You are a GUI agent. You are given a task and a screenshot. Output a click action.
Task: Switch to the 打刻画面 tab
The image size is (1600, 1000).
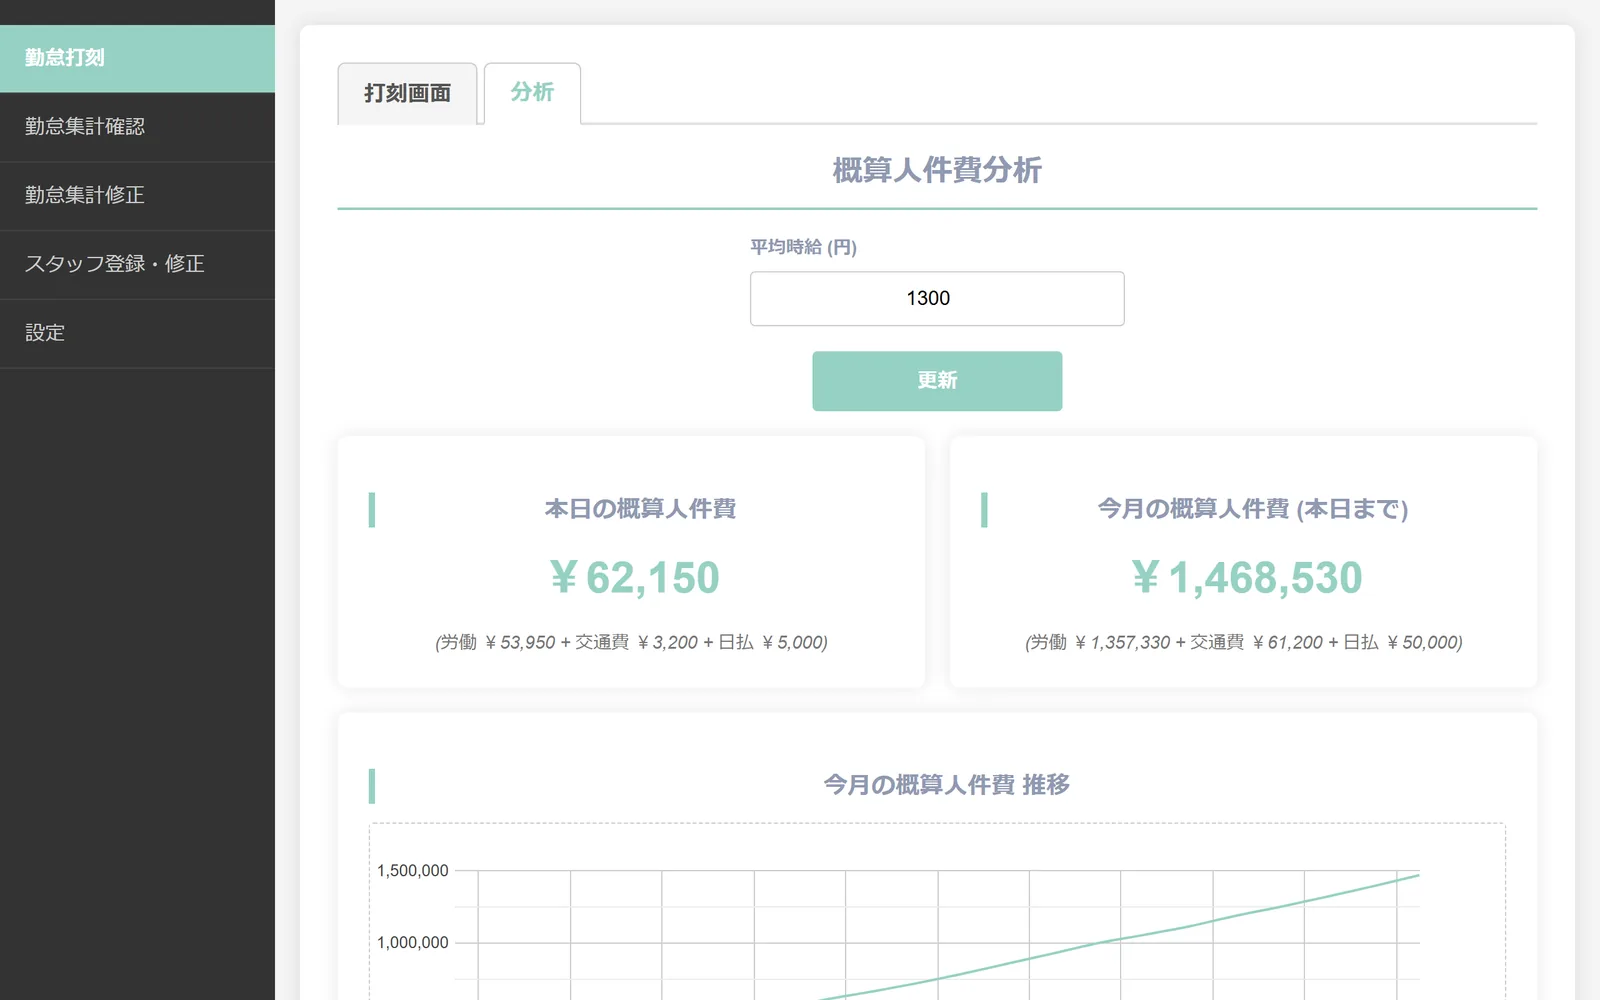pos(407,94)
